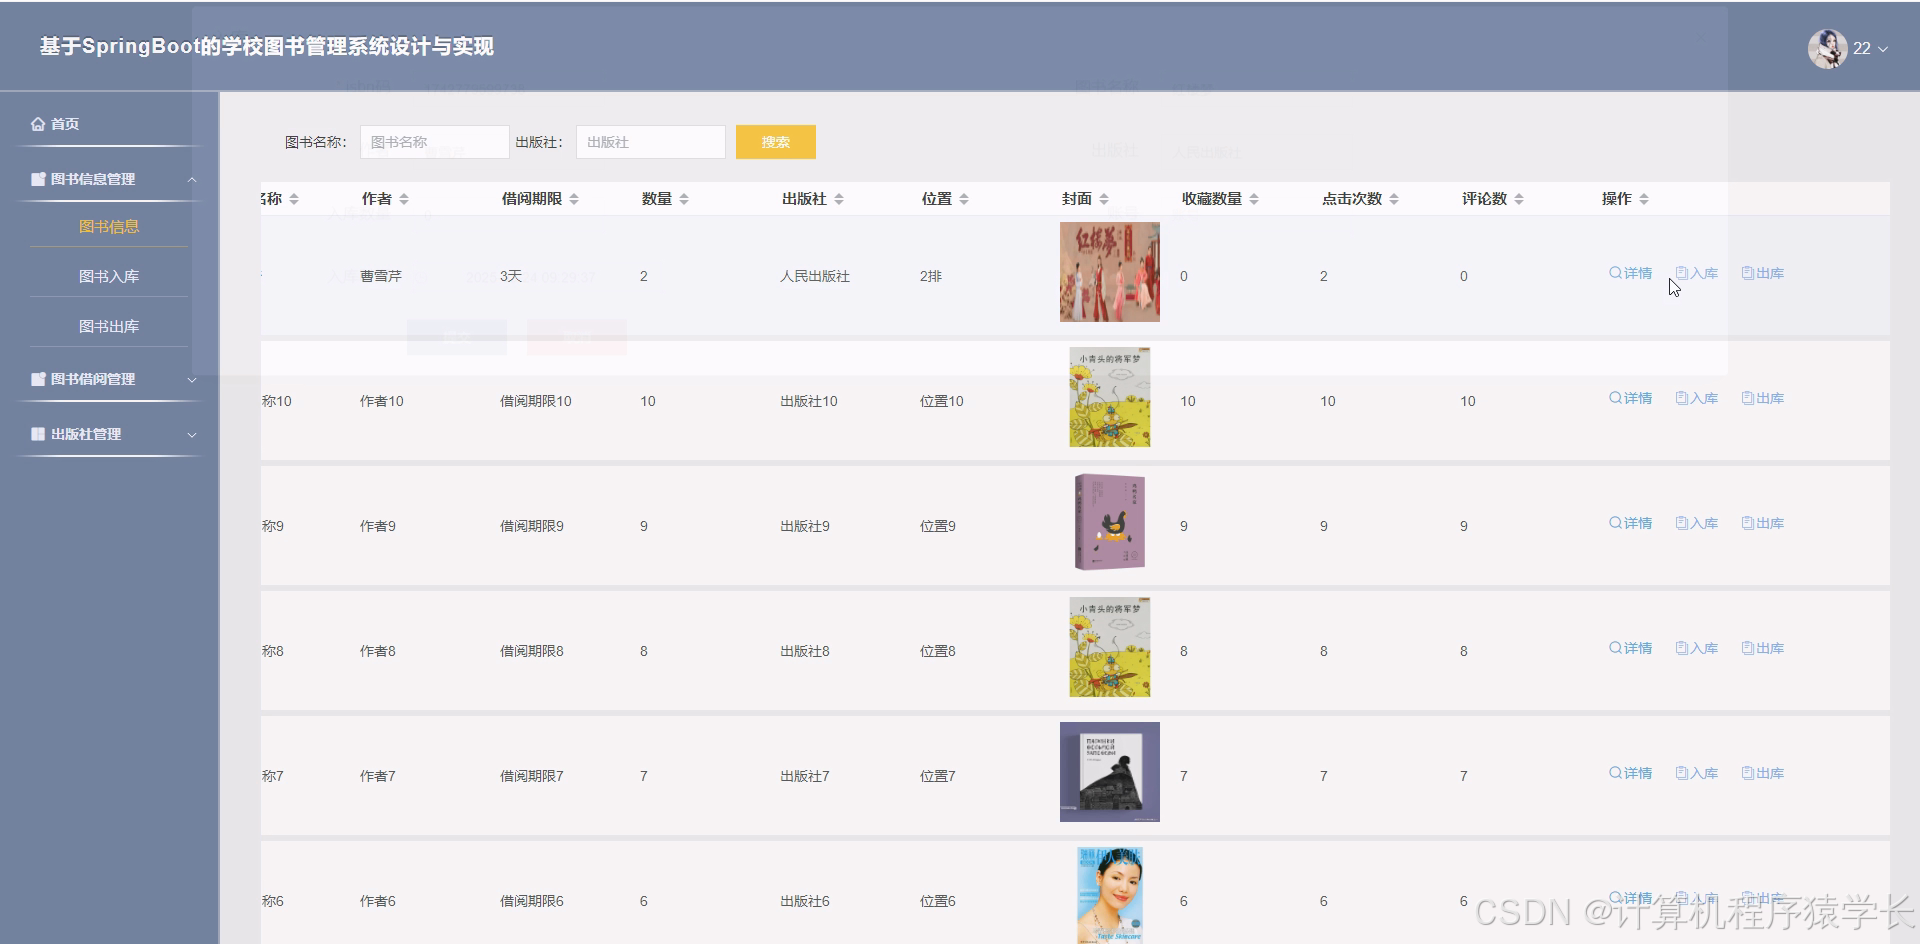Click the user avatar in the top right
Viewport: 1920px width, 944px height.
tap(1828, 47)
